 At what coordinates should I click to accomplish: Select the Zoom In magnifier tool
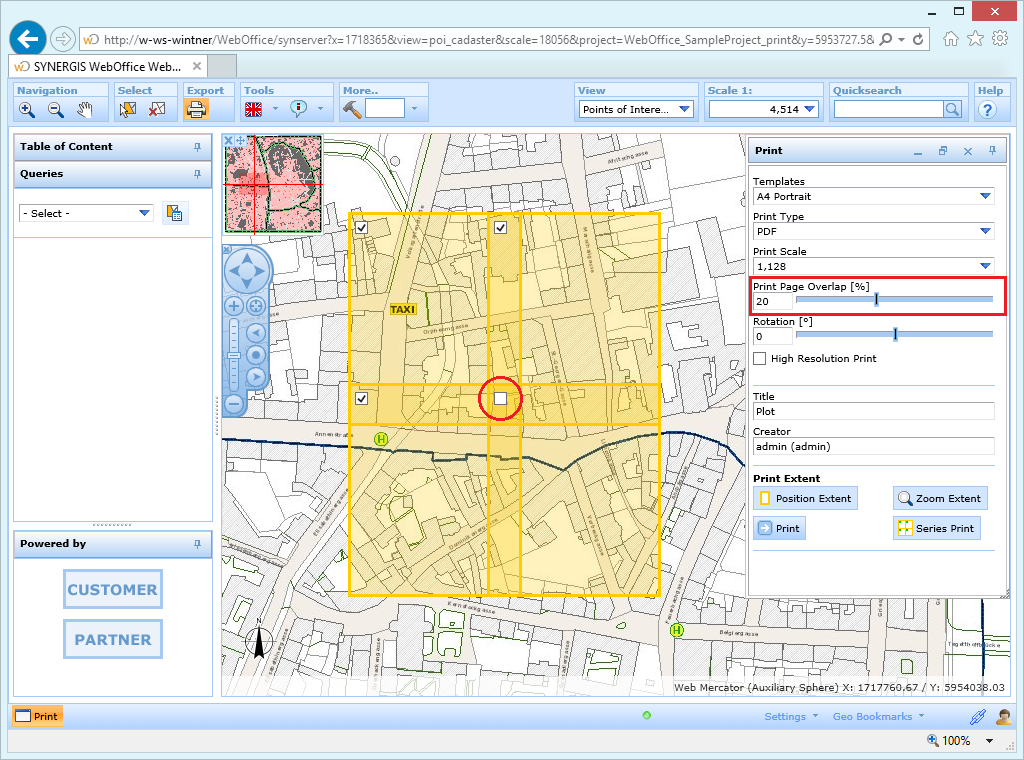click(x=27, y=110)
